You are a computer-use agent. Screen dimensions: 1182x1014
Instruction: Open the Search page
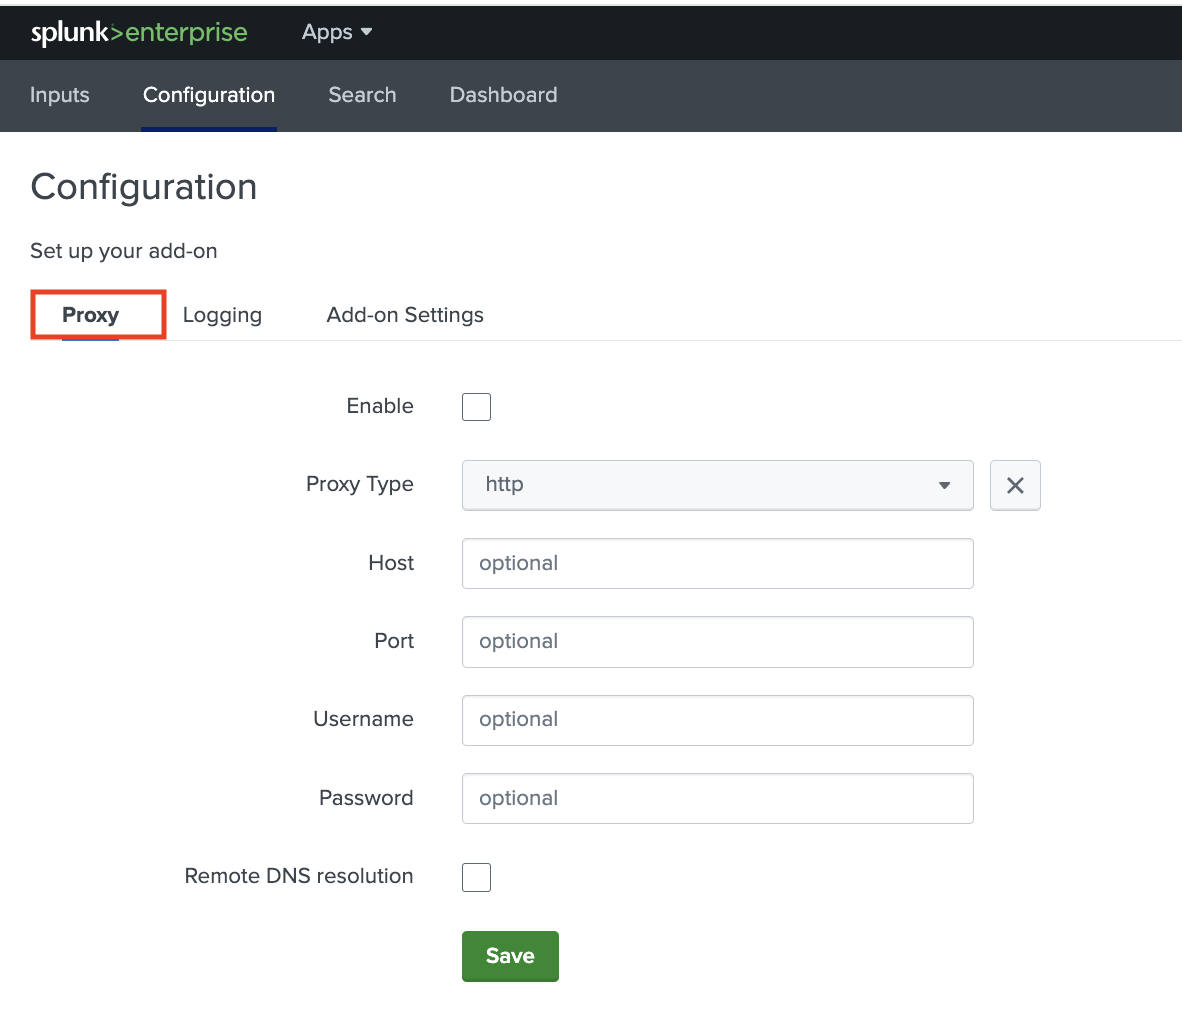362,95
